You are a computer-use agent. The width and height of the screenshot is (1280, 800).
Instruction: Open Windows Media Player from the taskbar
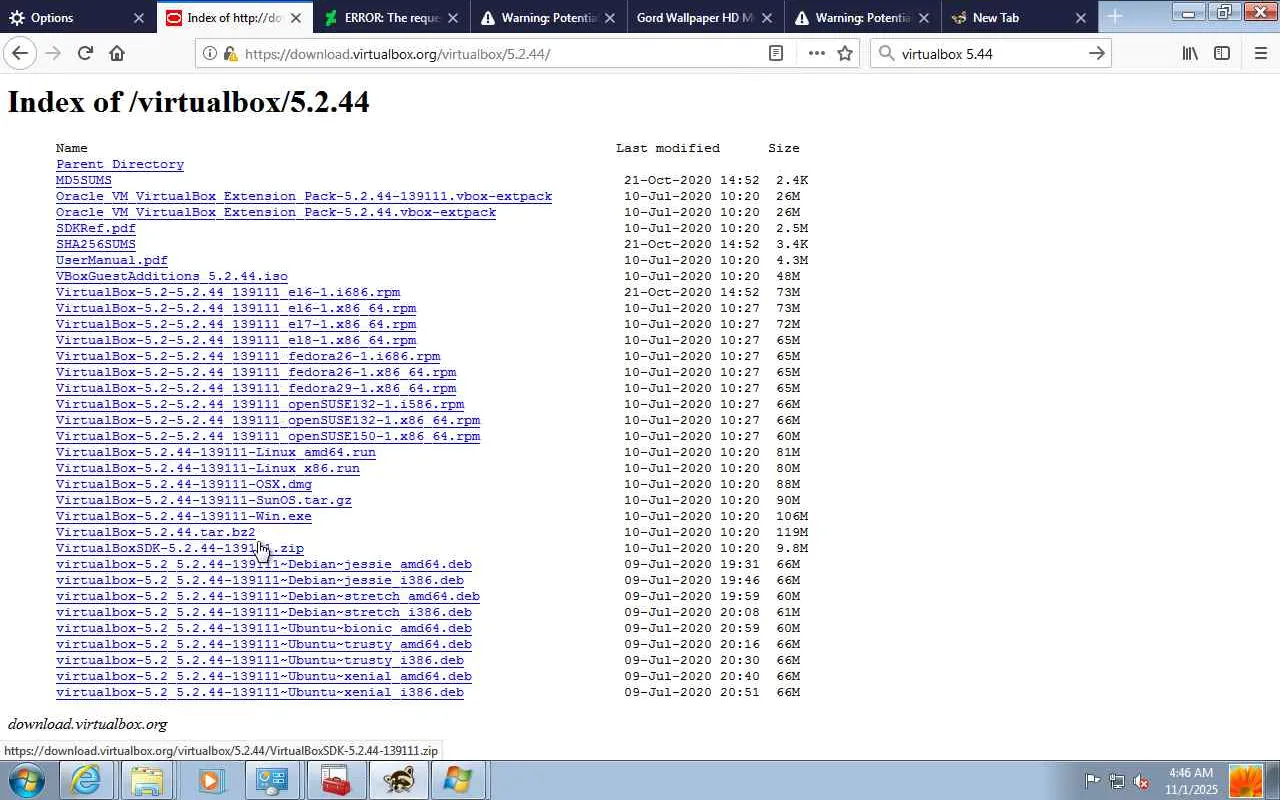(210, 780)
